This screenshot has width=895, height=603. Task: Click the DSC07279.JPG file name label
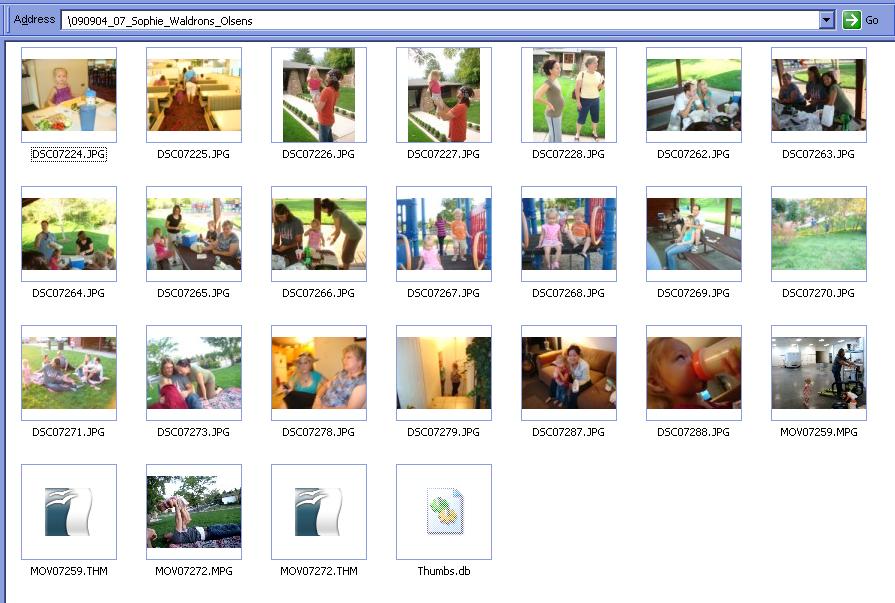tap(444, 432)
